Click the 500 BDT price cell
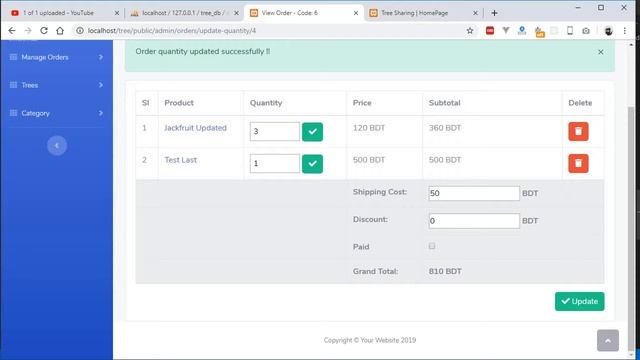 pos(369,160)
